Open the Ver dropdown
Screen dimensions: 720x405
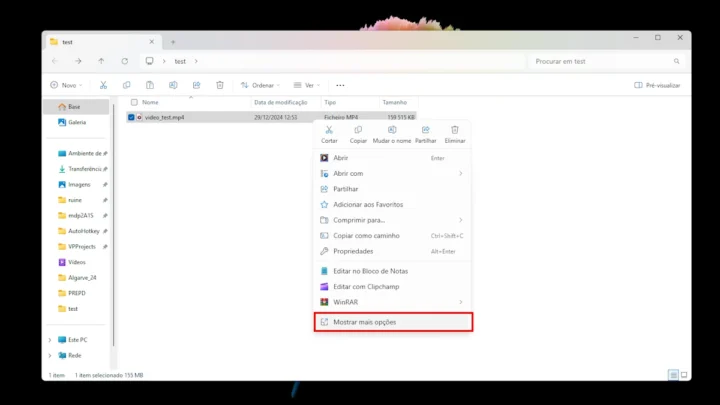(307, 85)
